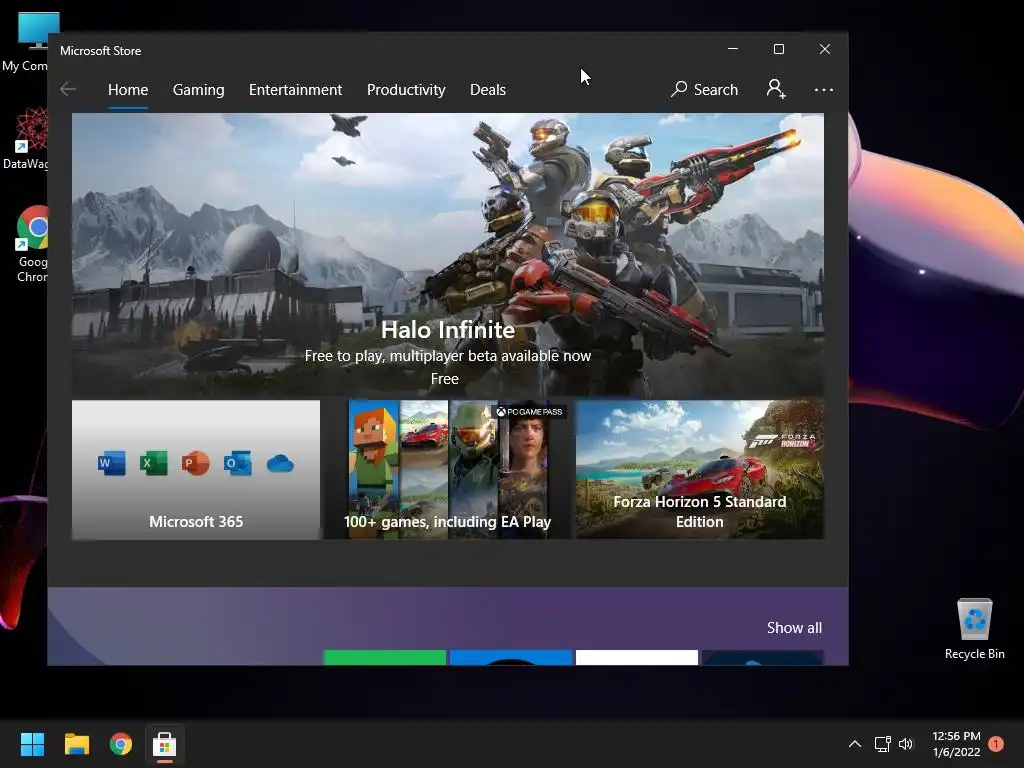Open the See more three-dots menu

click(824, 89)
